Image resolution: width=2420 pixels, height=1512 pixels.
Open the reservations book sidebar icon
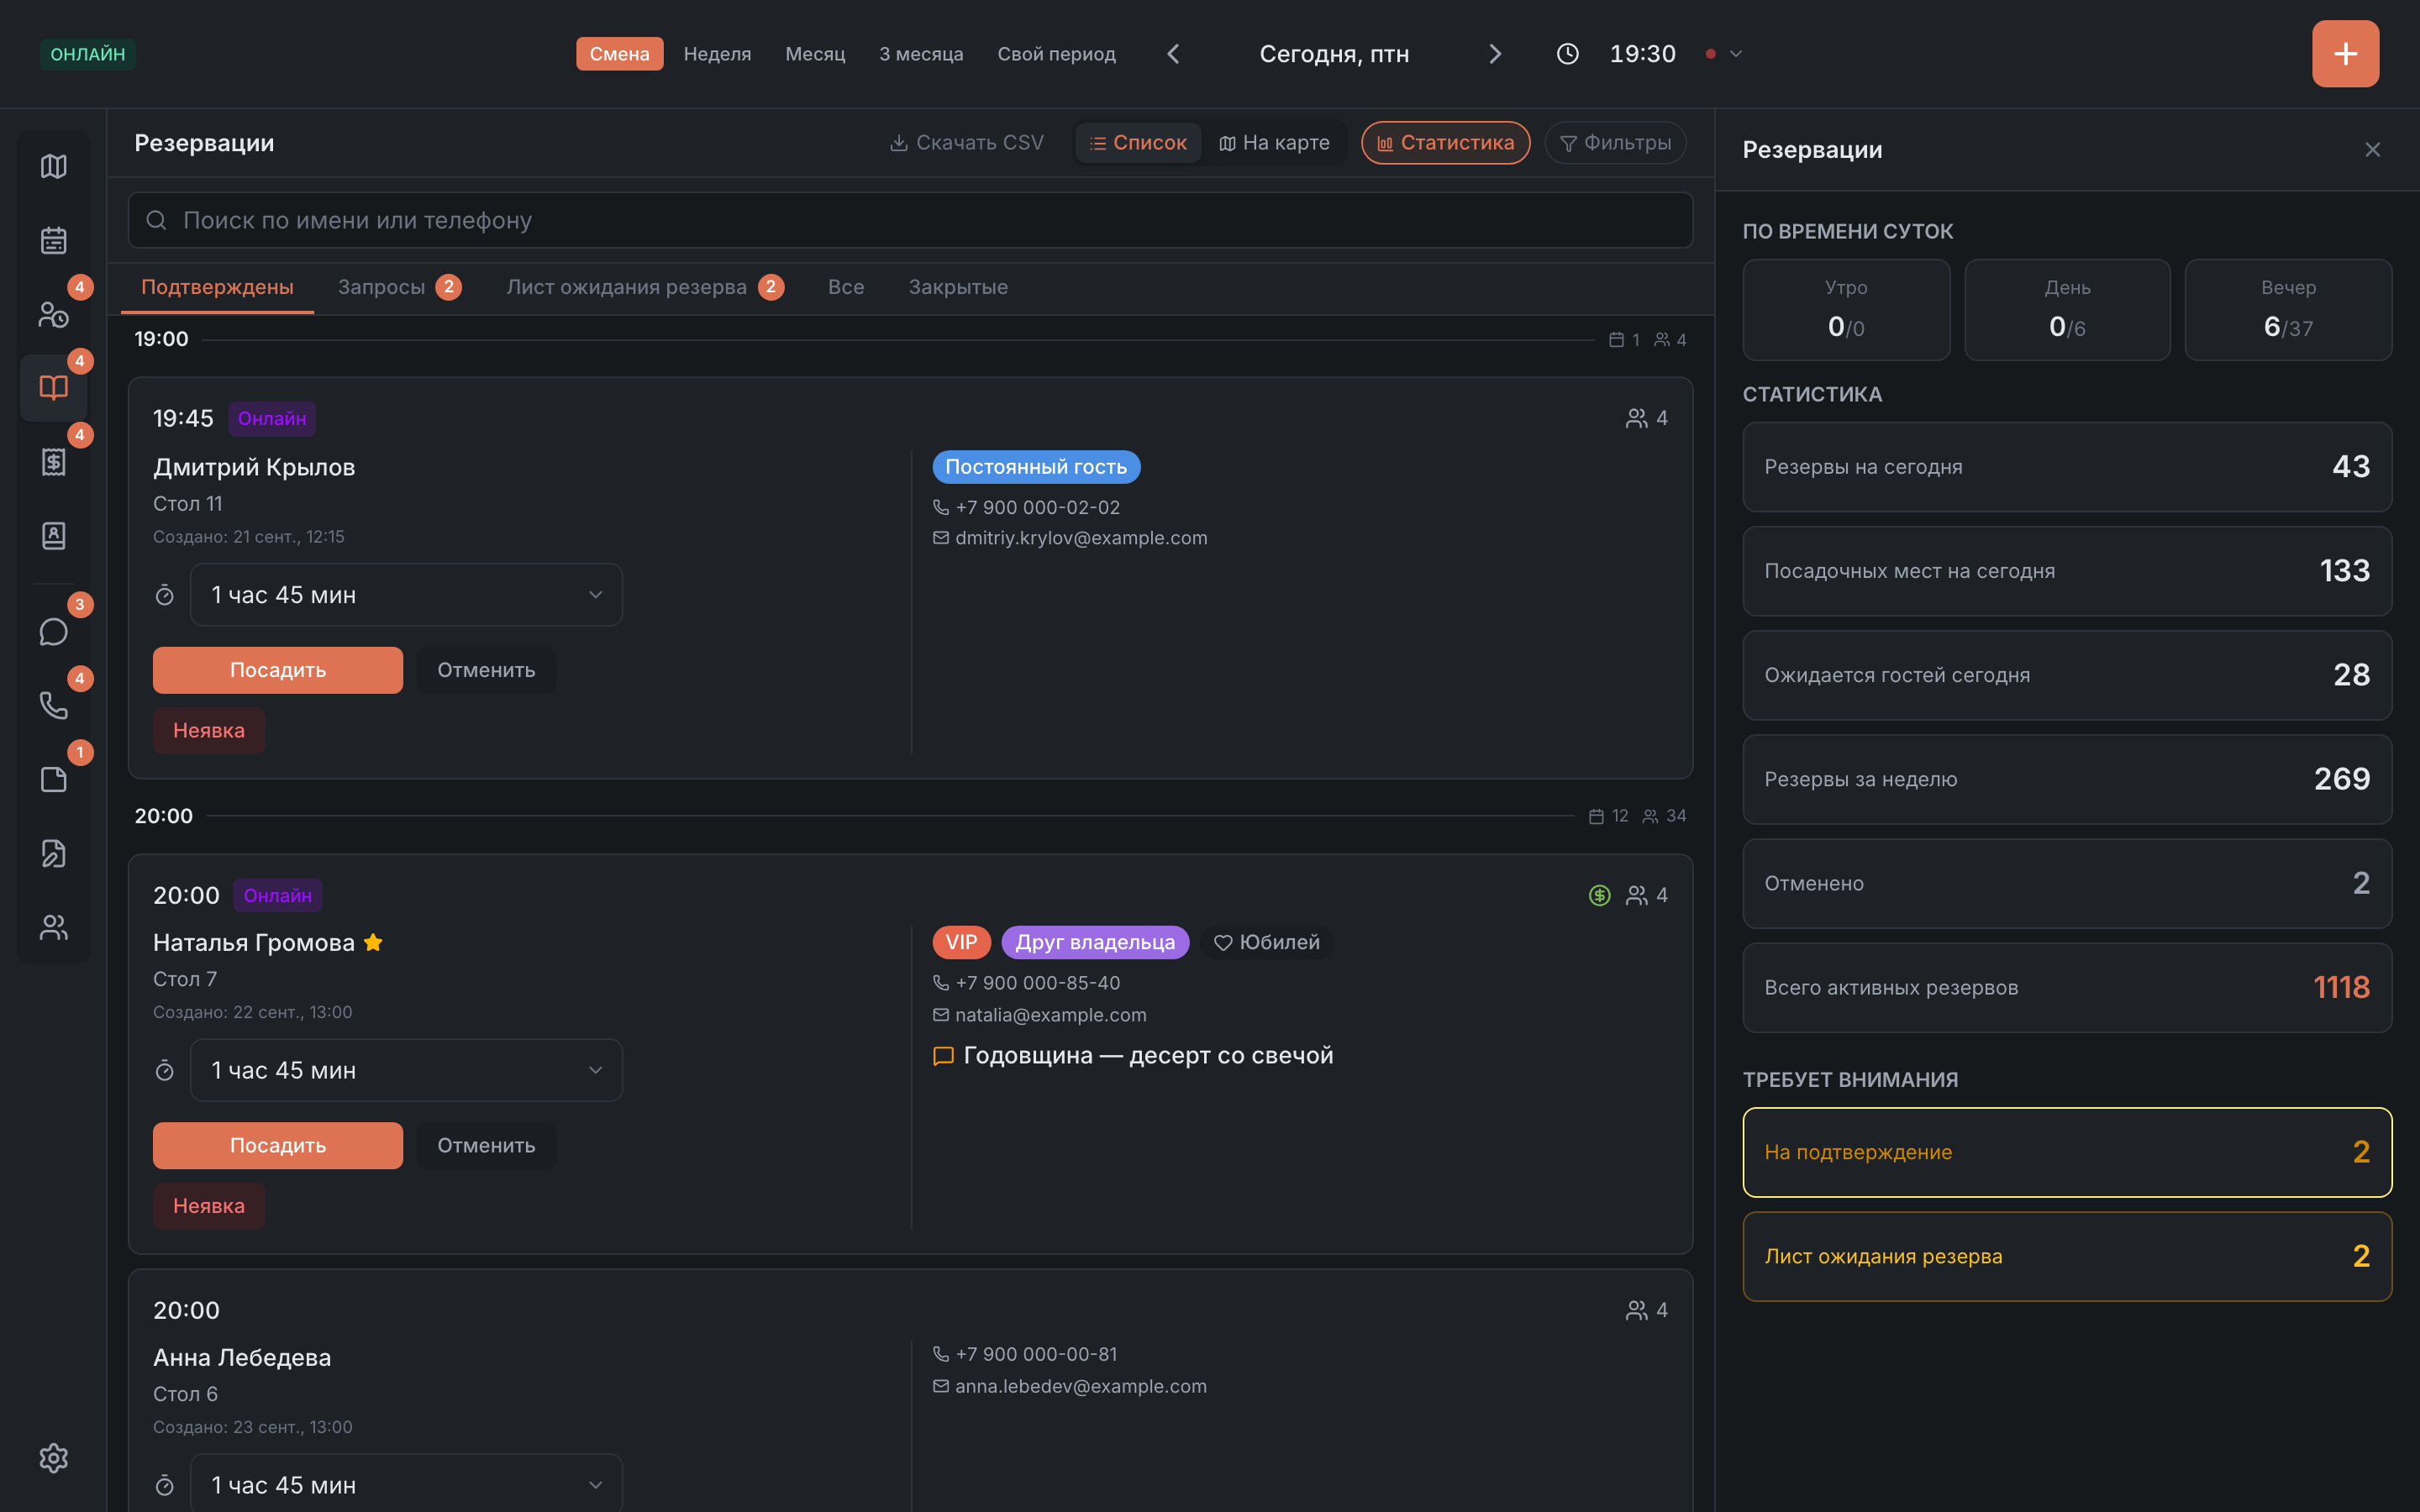[x=53, y=388]
